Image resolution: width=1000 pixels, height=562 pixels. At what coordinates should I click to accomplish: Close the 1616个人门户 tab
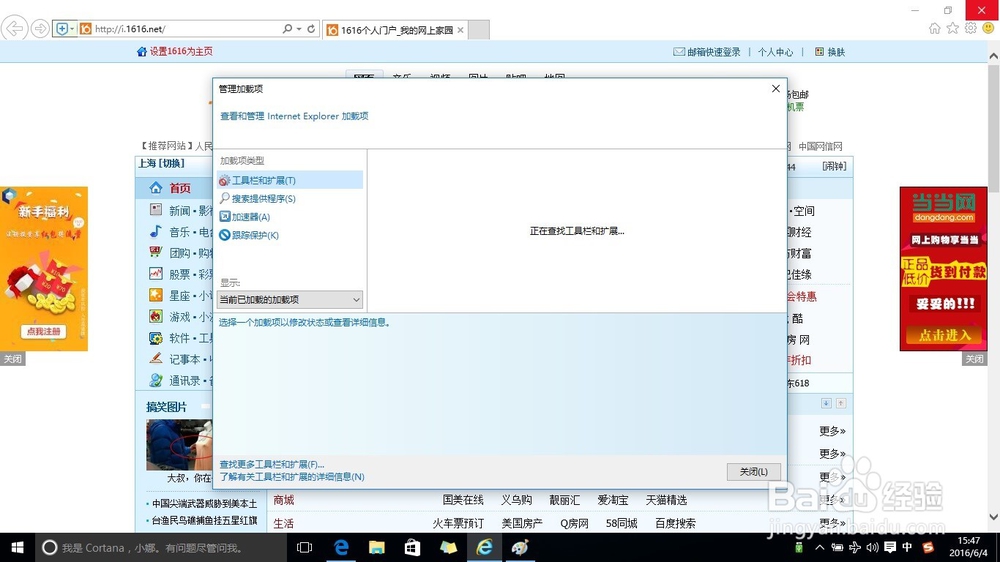pos(460,30)
